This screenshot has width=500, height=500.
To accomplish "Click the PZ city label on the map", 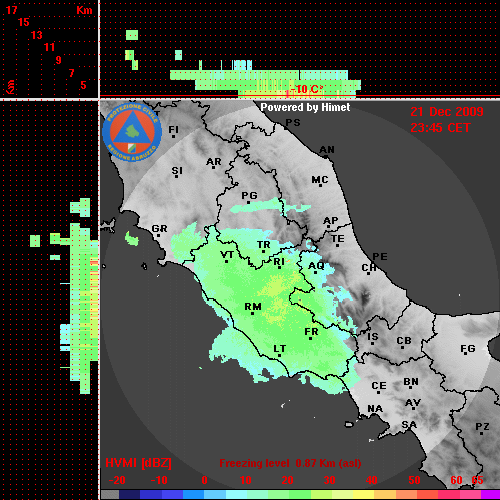I will [x=482, y=426].
